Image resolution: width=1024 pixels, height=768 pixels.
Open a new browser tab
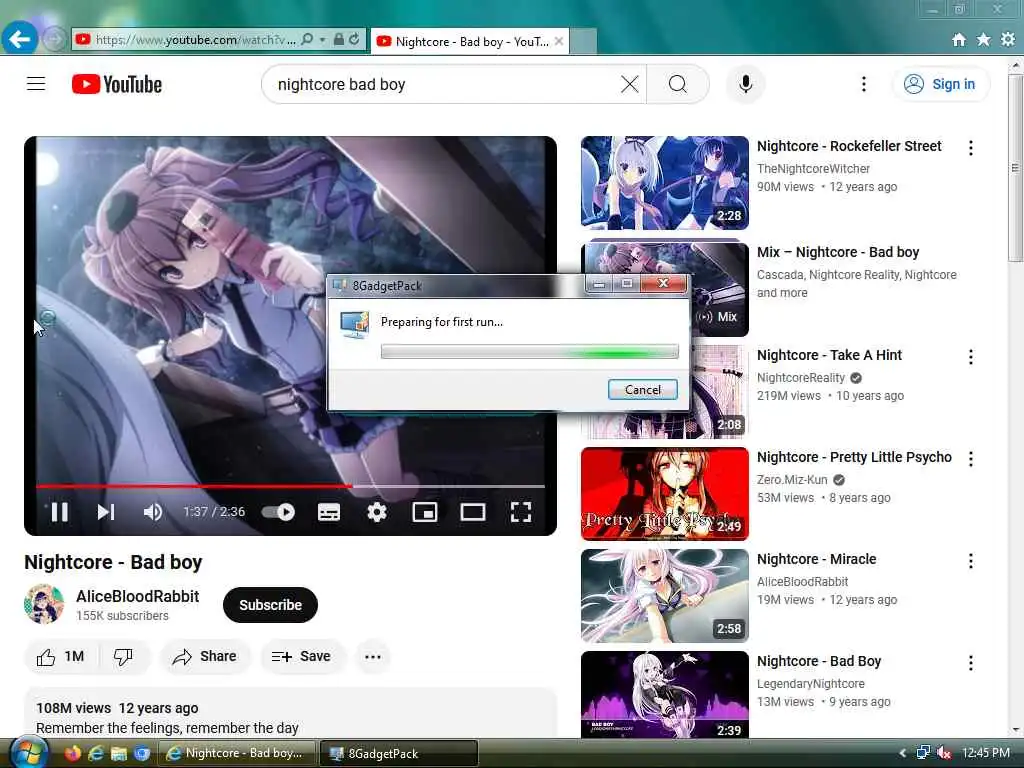coord(583,41)
